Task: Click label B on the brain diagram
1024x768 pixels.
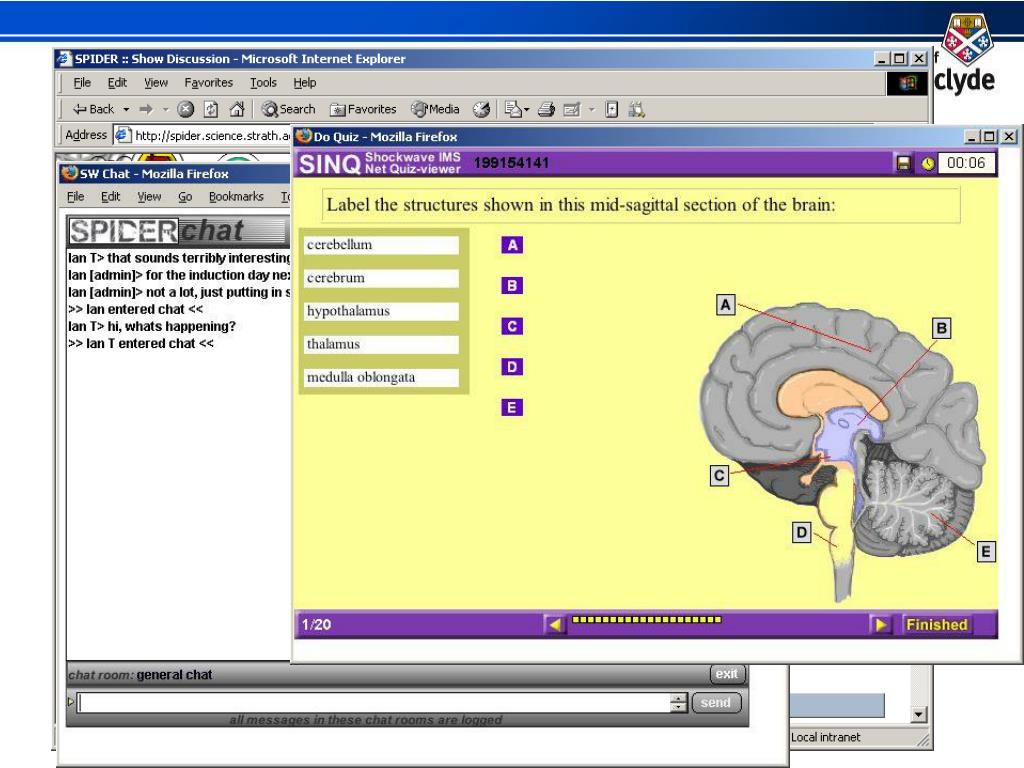Action: 942,328
